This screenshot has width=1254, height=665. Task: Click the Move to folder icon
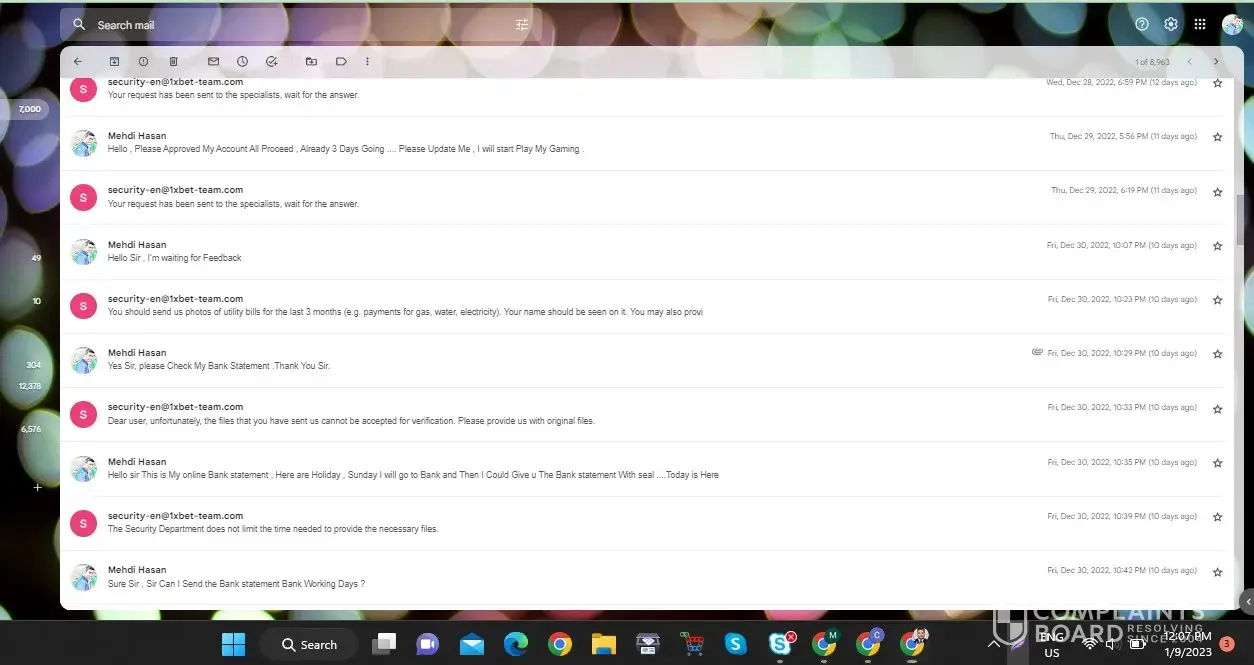pyautogui.click(x=311, y=62)
